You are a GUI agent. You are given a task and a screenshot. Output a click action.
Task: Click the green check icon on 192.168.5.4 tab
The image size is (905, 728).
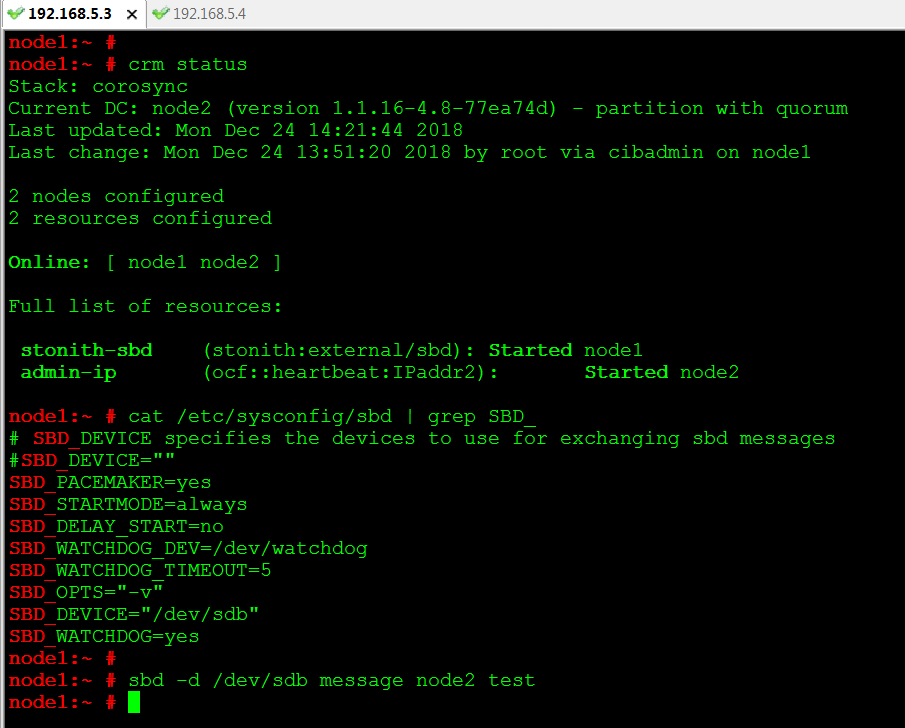click(x=161, y=14)
